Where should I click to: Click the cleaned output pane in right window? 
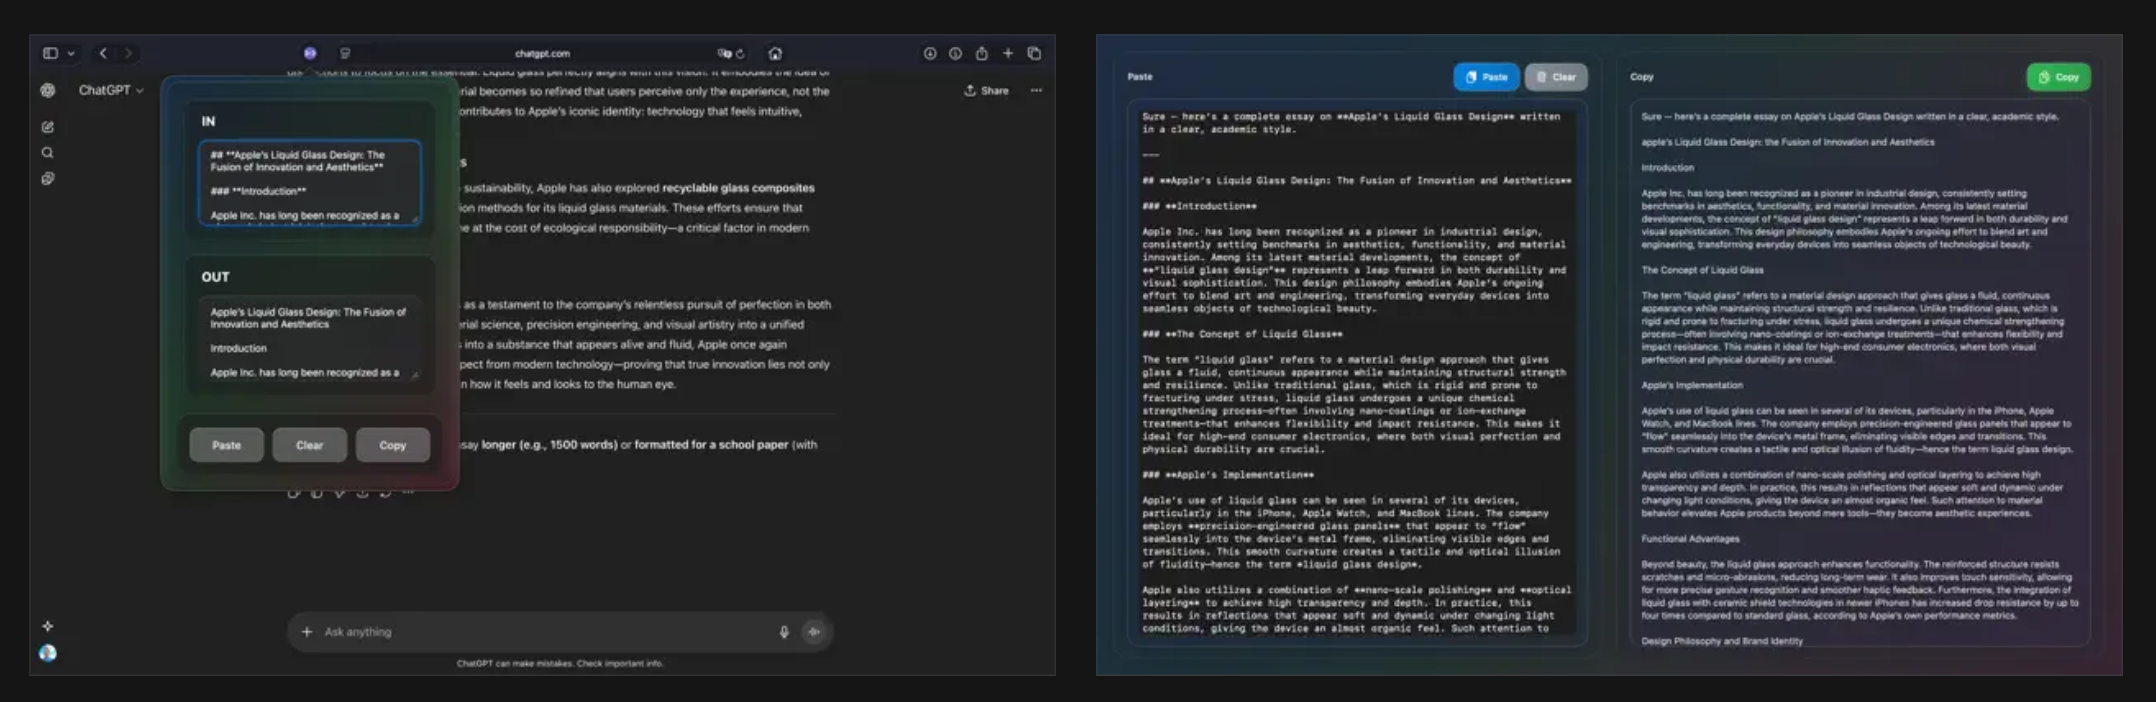tap(1860, 372)
